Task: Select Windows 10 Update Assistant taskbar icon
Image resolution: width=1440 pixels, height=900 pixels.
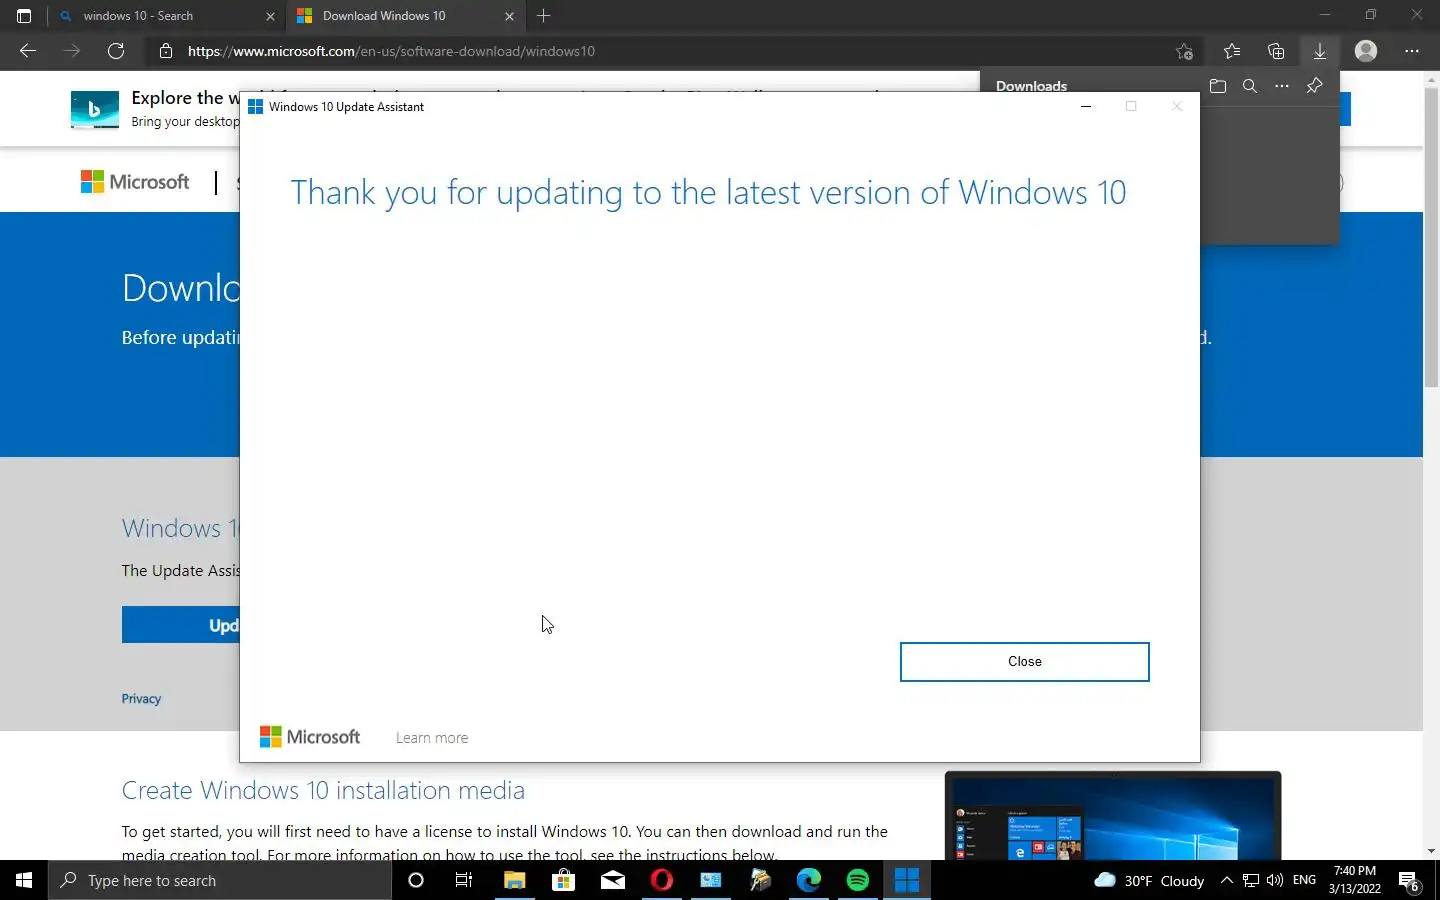Action: coord(907,880)
